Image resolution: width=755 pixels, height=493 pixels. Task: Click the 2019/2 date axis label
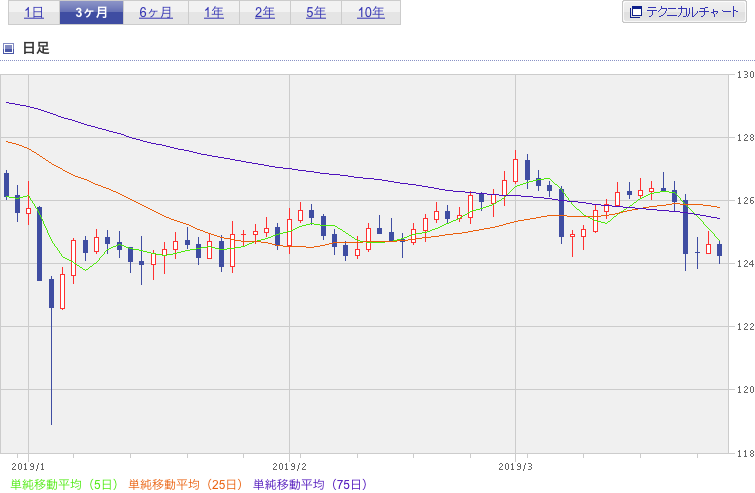[x=289, y=467]
